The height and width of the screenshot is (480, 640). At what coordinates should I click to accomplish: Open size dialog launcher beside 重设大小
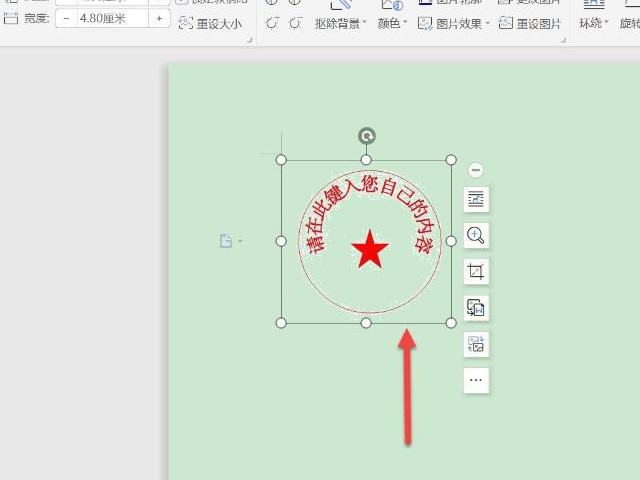pos(250,40)
